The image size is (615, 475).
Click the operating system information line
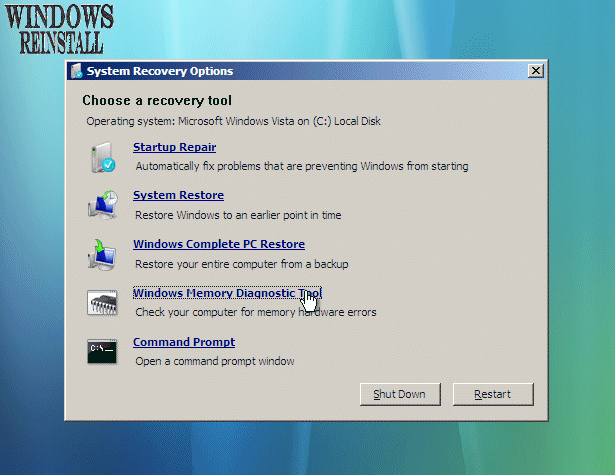233,121
